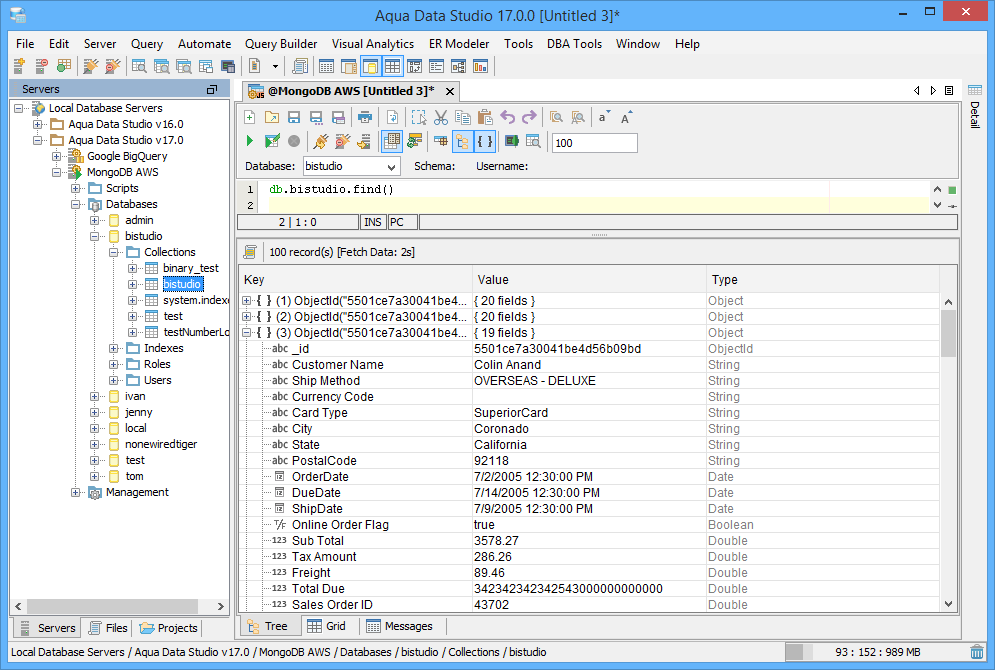Collapse record (3) ObjectId row

coord(246,332)
